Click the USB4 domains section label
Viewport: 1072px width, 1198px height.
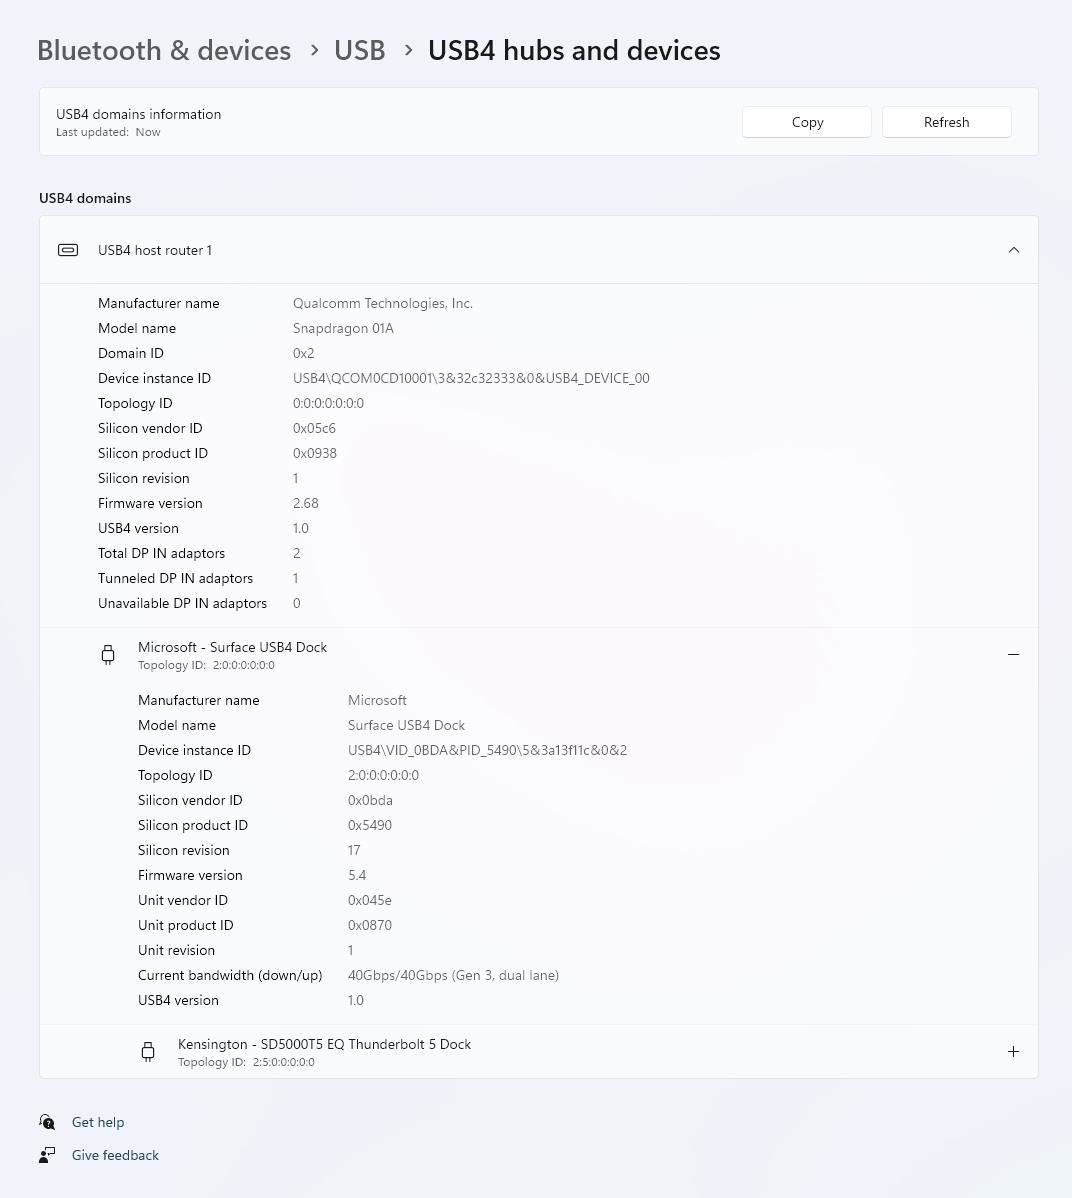[85, 198]
